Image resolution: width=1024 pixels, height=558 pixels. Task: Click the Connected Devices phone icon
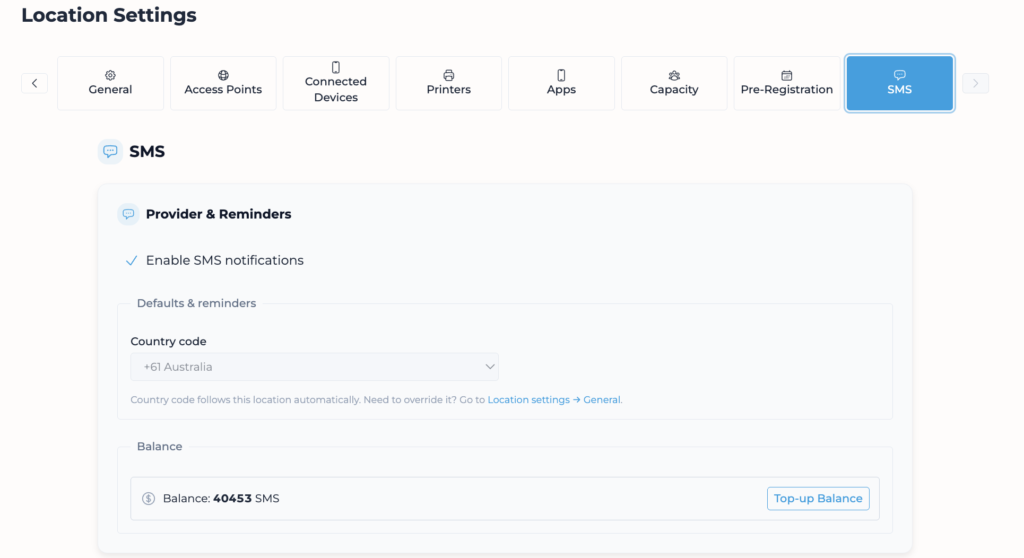click(x=336, y=67)
